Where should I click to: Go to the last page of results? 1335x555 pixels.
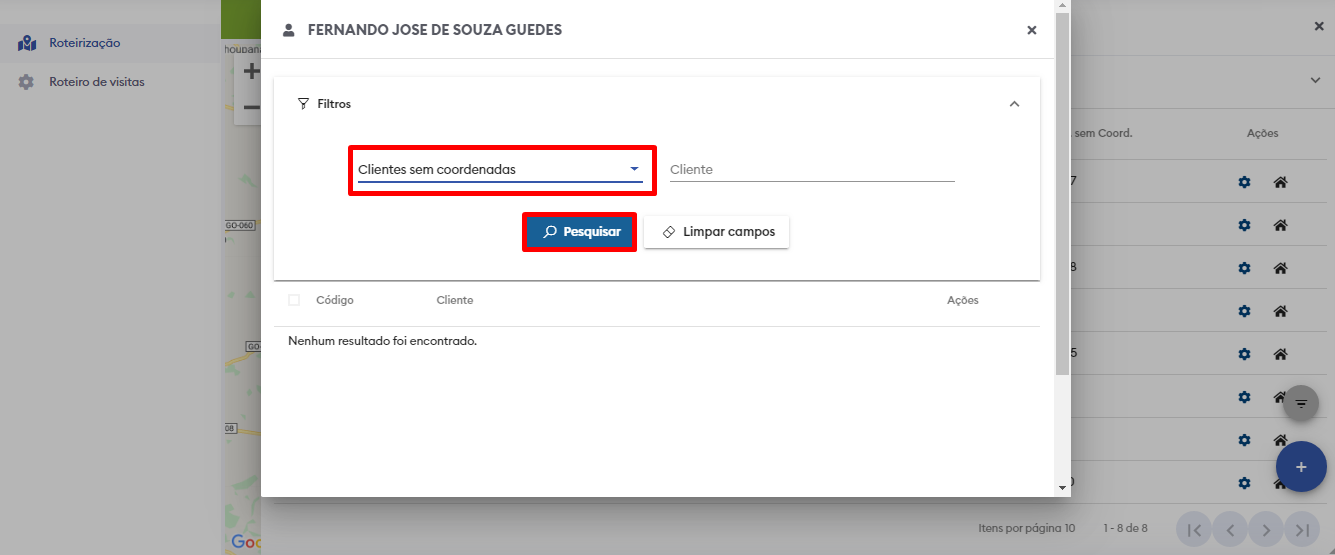1301,529
